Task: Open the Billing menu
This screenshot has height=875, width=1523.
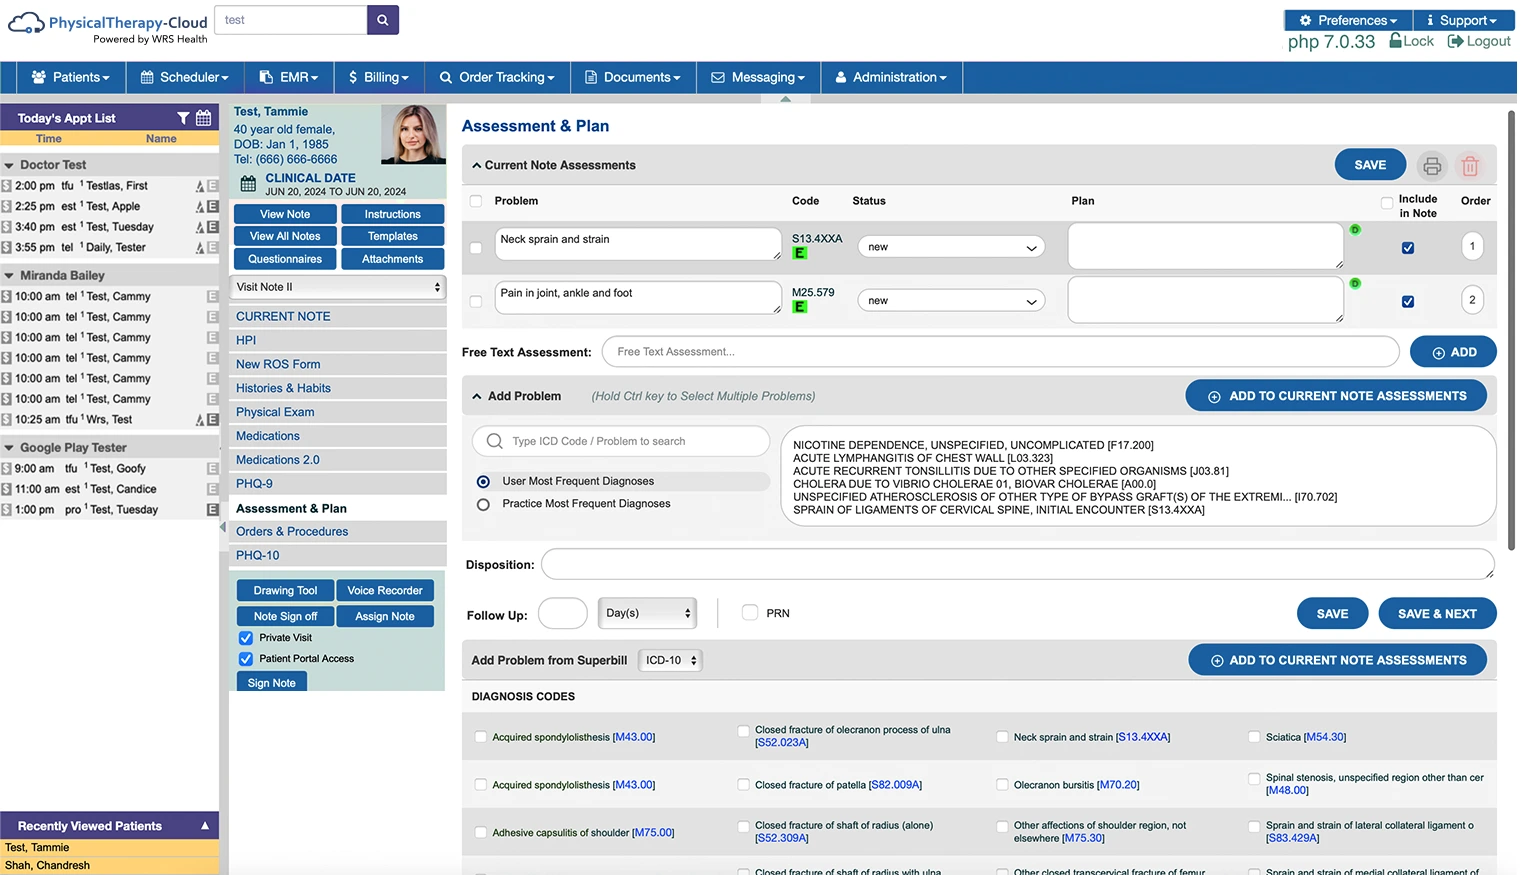Action: pos(378,77)
